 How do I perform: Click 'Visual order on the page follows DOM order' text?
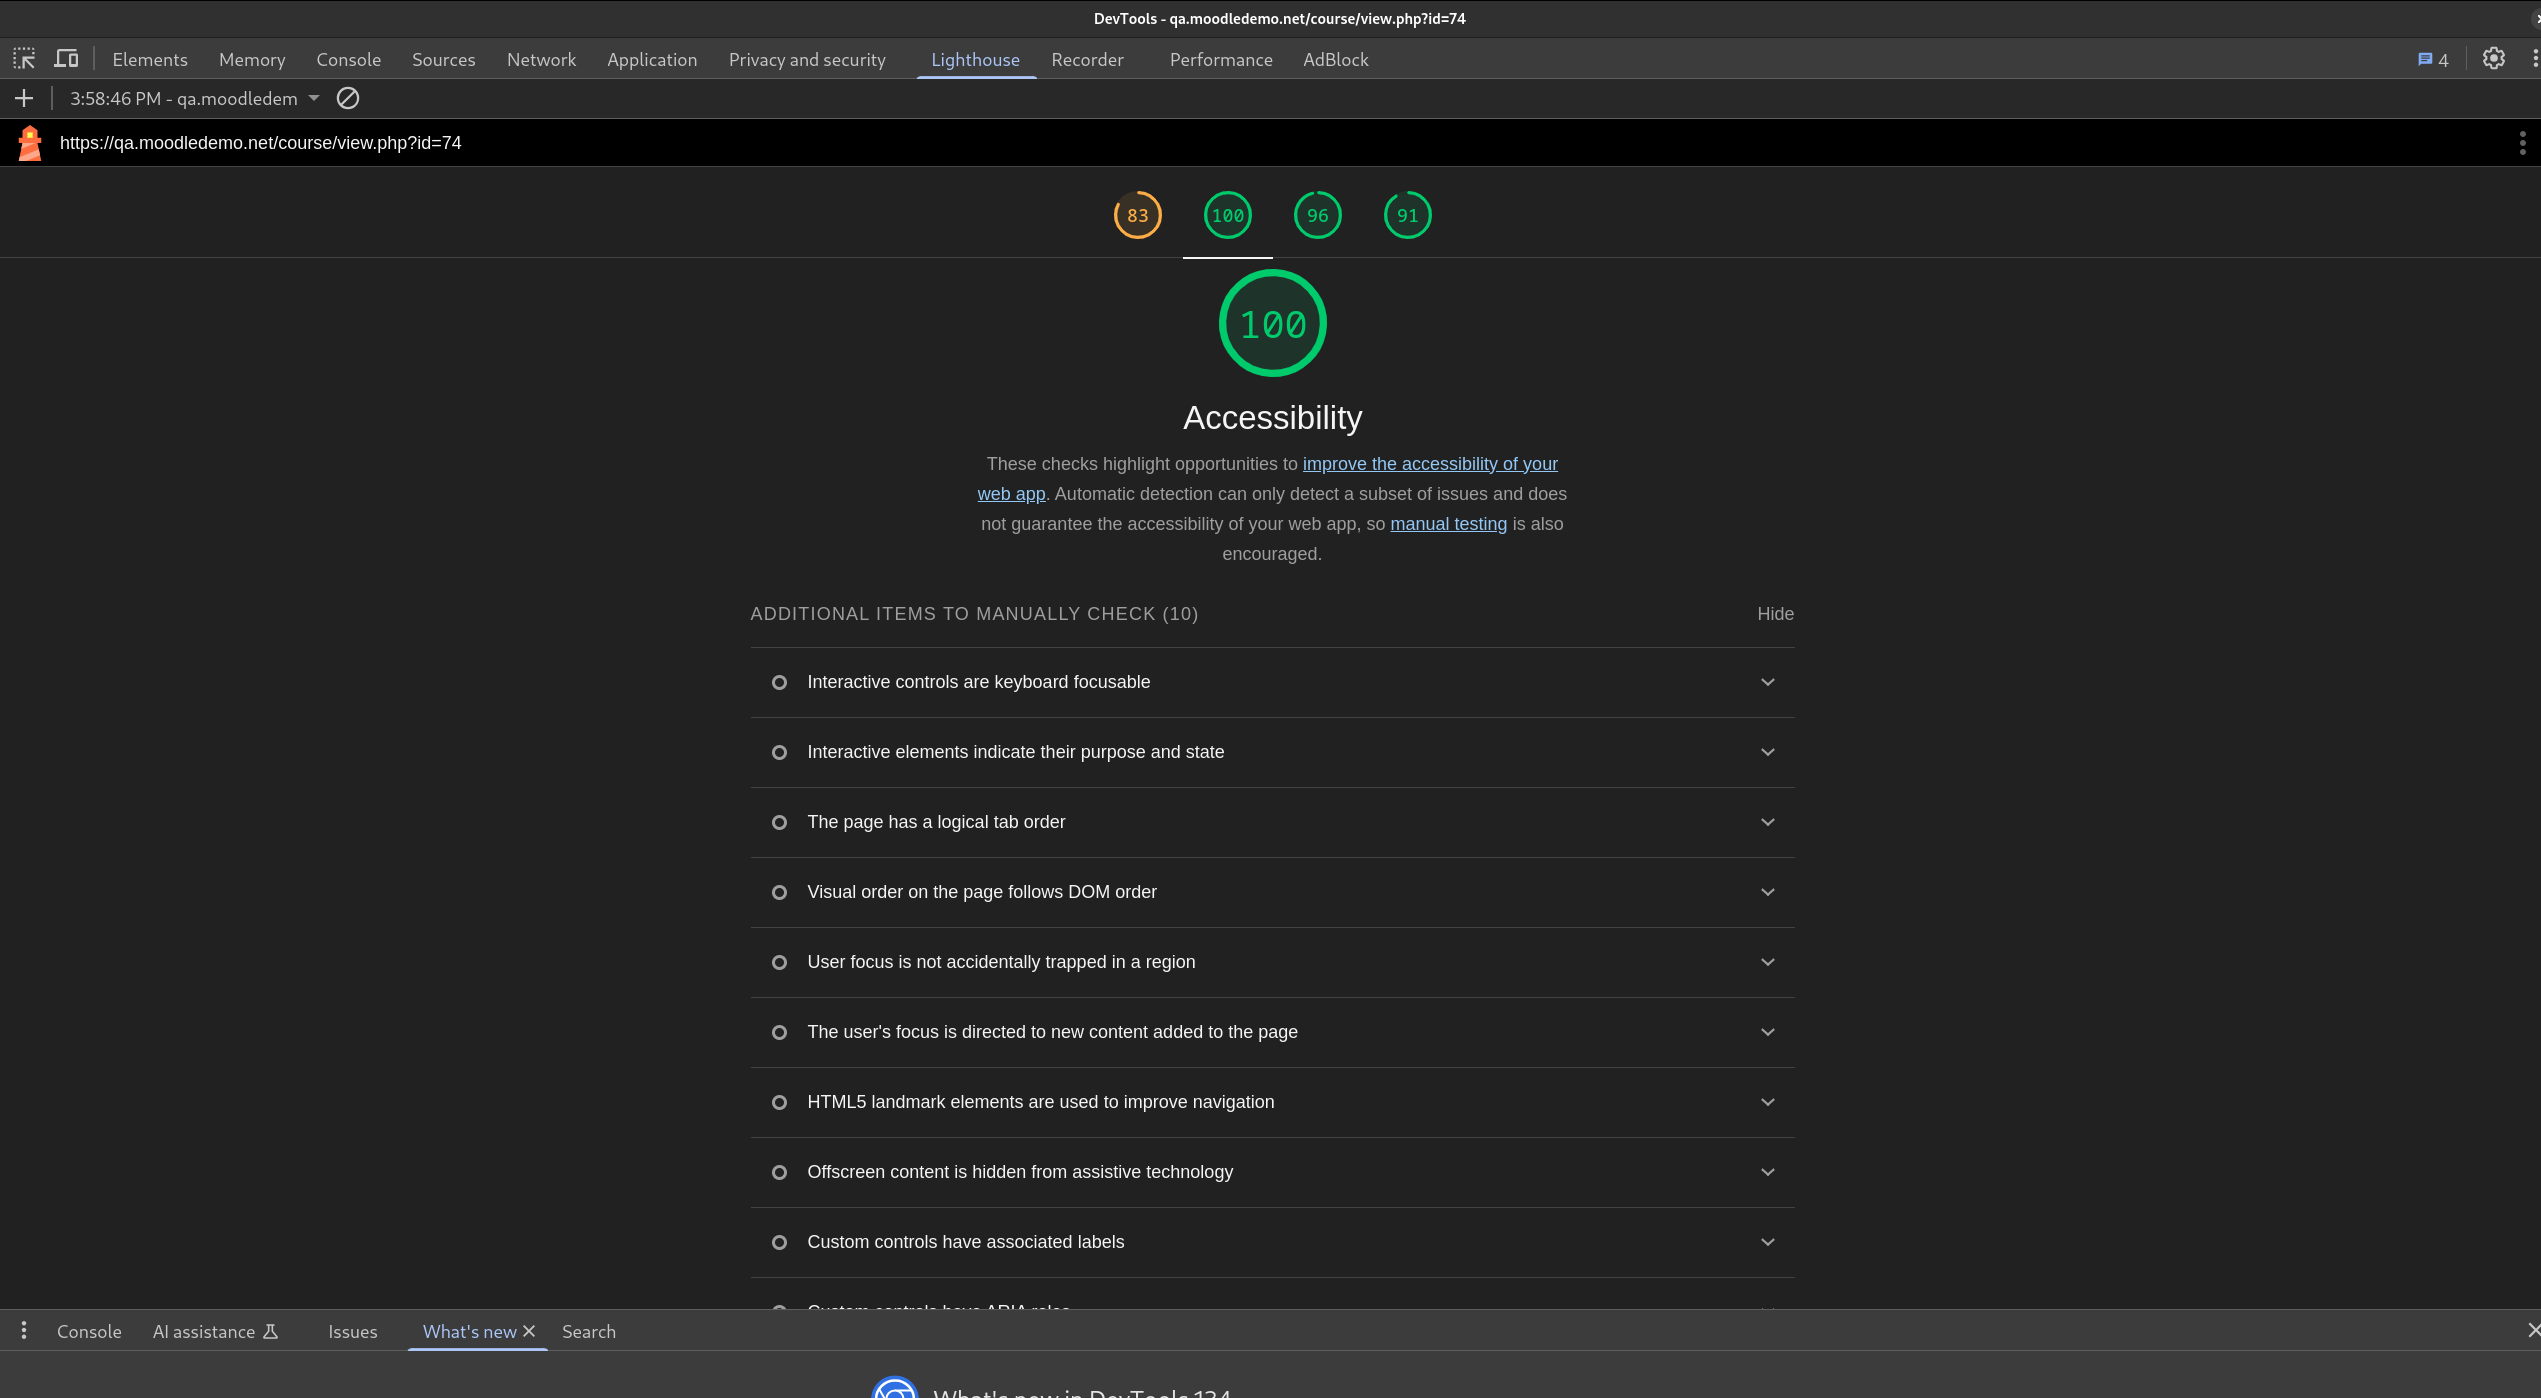point(982,892)
